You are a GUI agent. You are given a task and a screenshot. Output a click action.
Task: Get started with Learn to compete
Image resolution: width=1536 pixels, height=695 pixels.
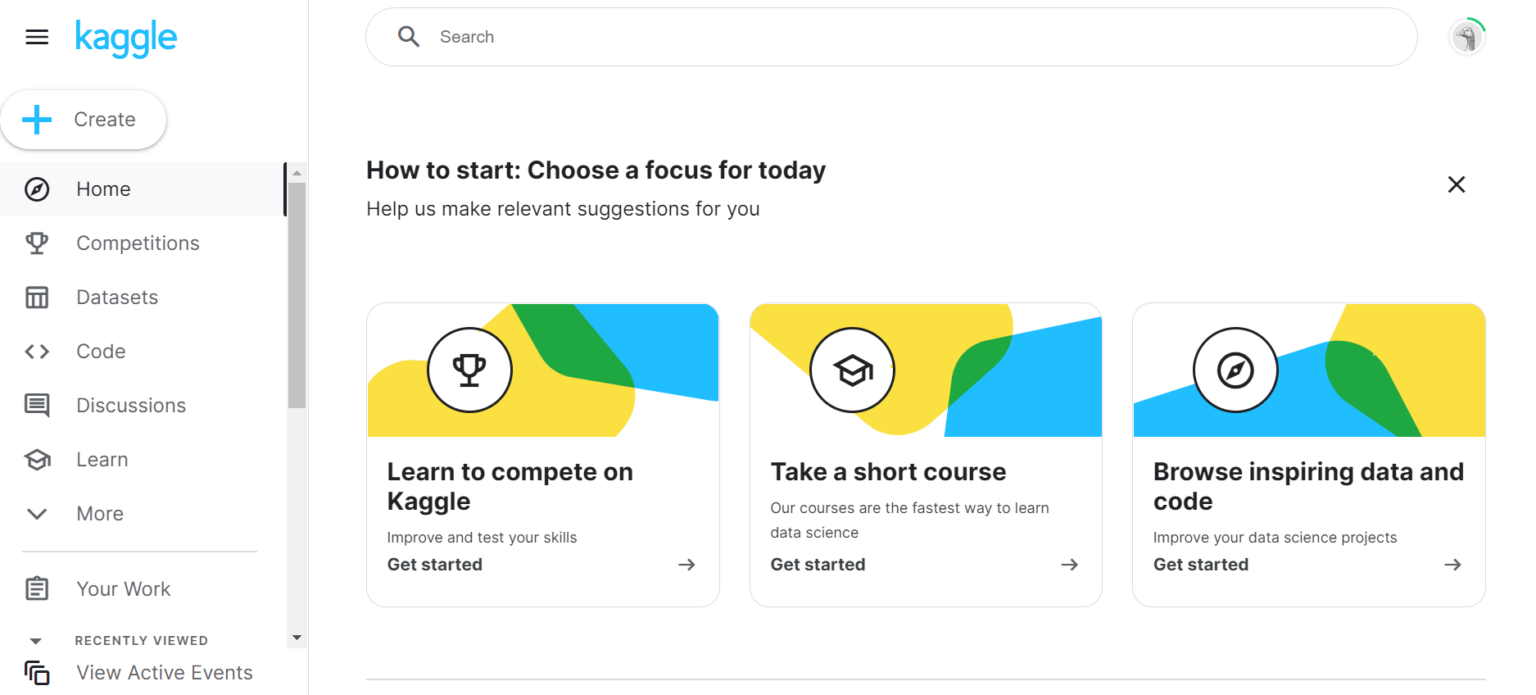click(x=435, y=565)
